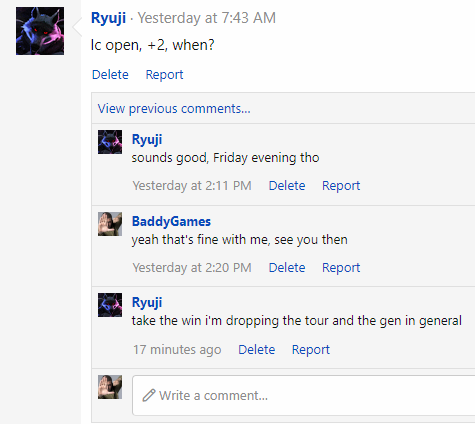The height and width of the screenshot is (424, 475).
Task: Click the Write a comment field
Action: pos(304,395)
